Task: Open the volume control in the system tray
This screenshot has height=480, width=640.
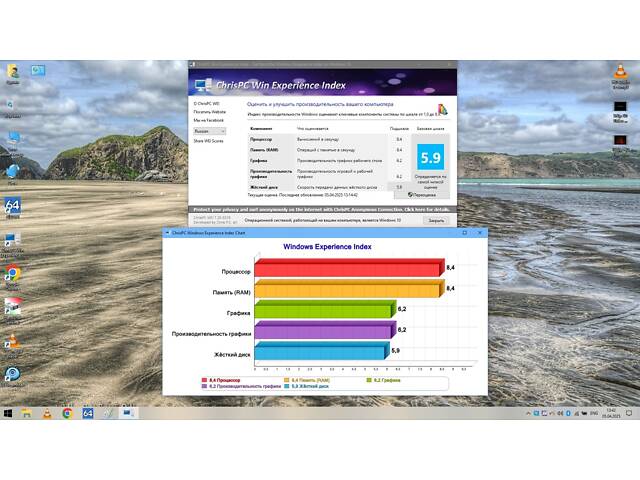Action: pyautogui.click(x=560, y=413)
